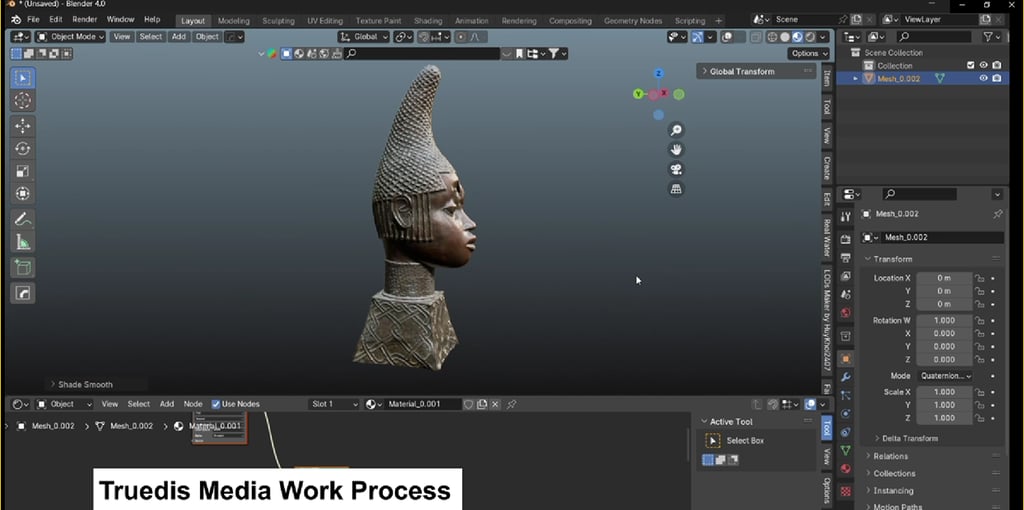The height and width of the screenshot is (510, 1024).
Task: Toggle lock on Scale X
Action: 980,392
